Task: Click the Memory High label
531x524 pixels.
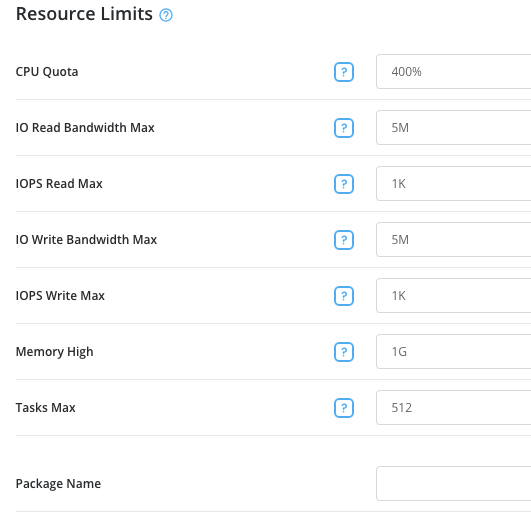Action: pyautogui.click(x=55, y=352)
